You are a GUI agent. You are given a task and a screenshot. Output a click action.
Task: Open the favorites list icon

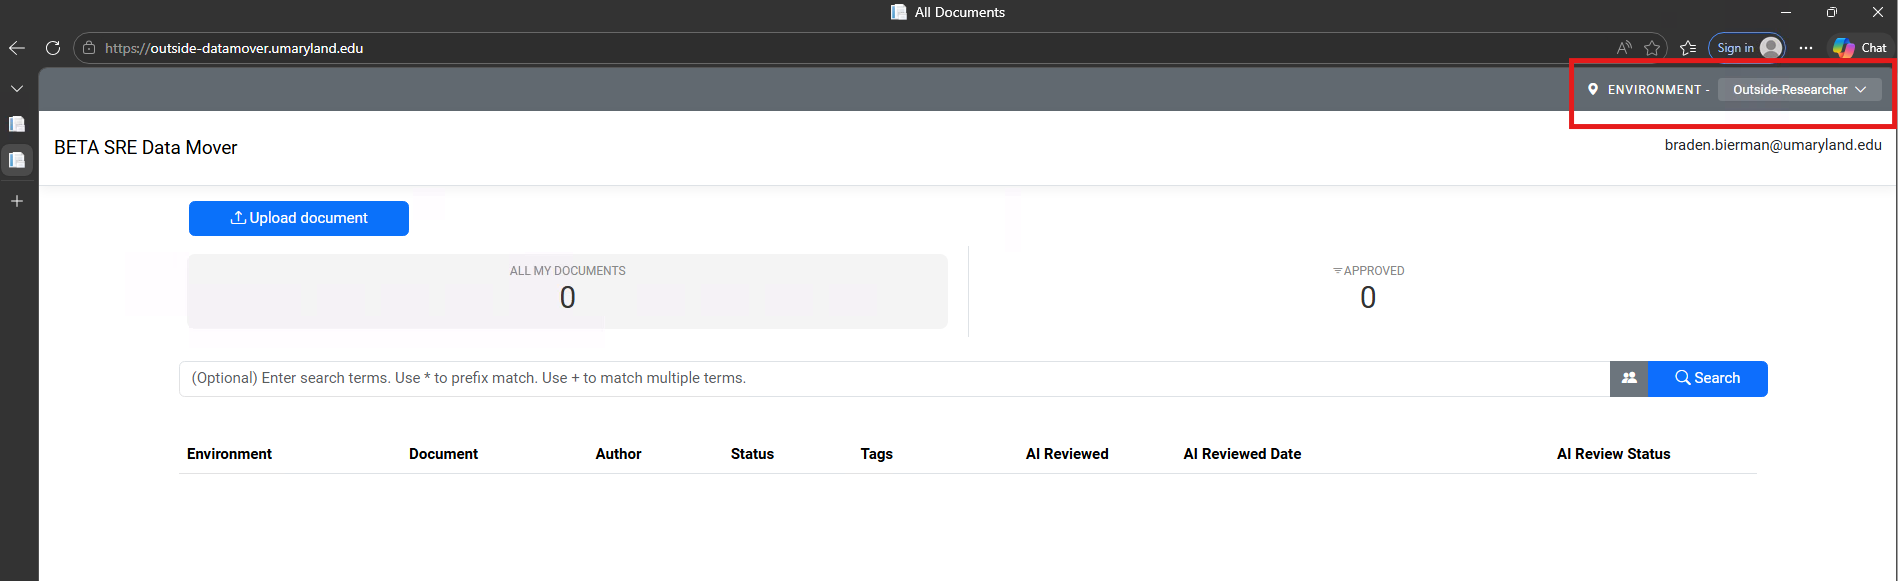click(x=1688, y=48)
